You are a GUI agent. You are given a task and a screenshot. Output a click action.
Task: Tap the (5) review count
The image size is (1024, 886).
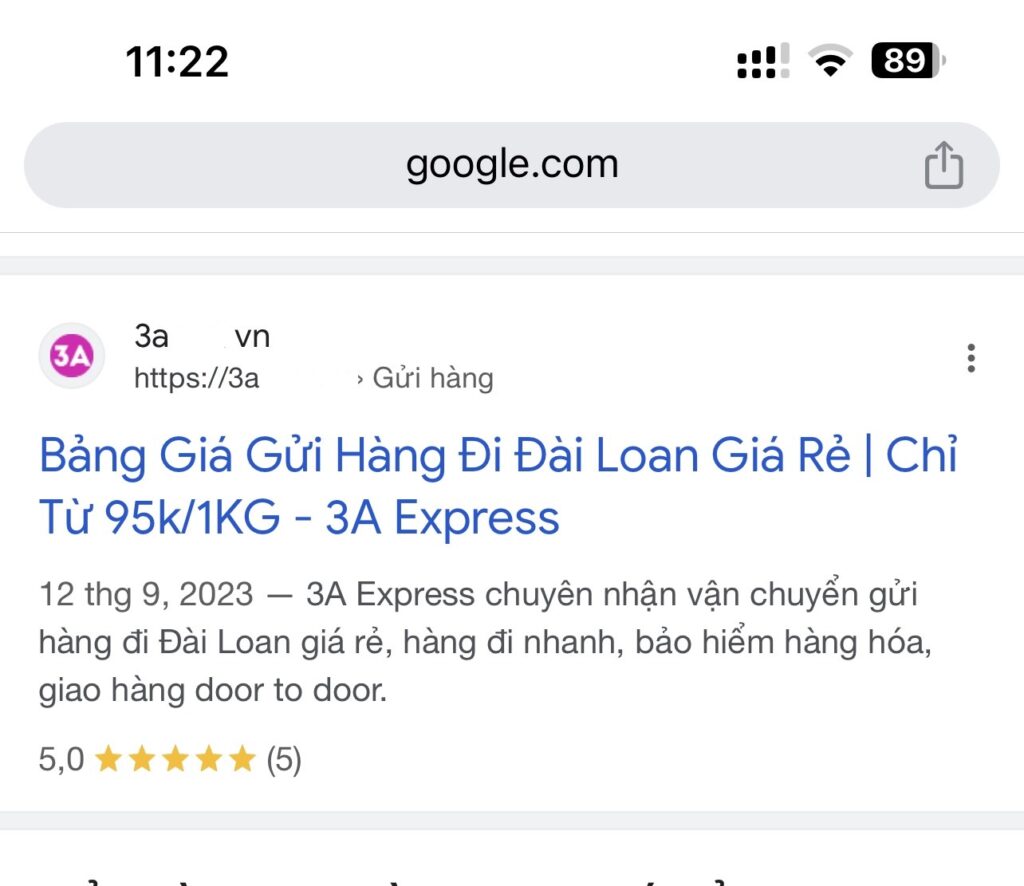pos(284,760)
